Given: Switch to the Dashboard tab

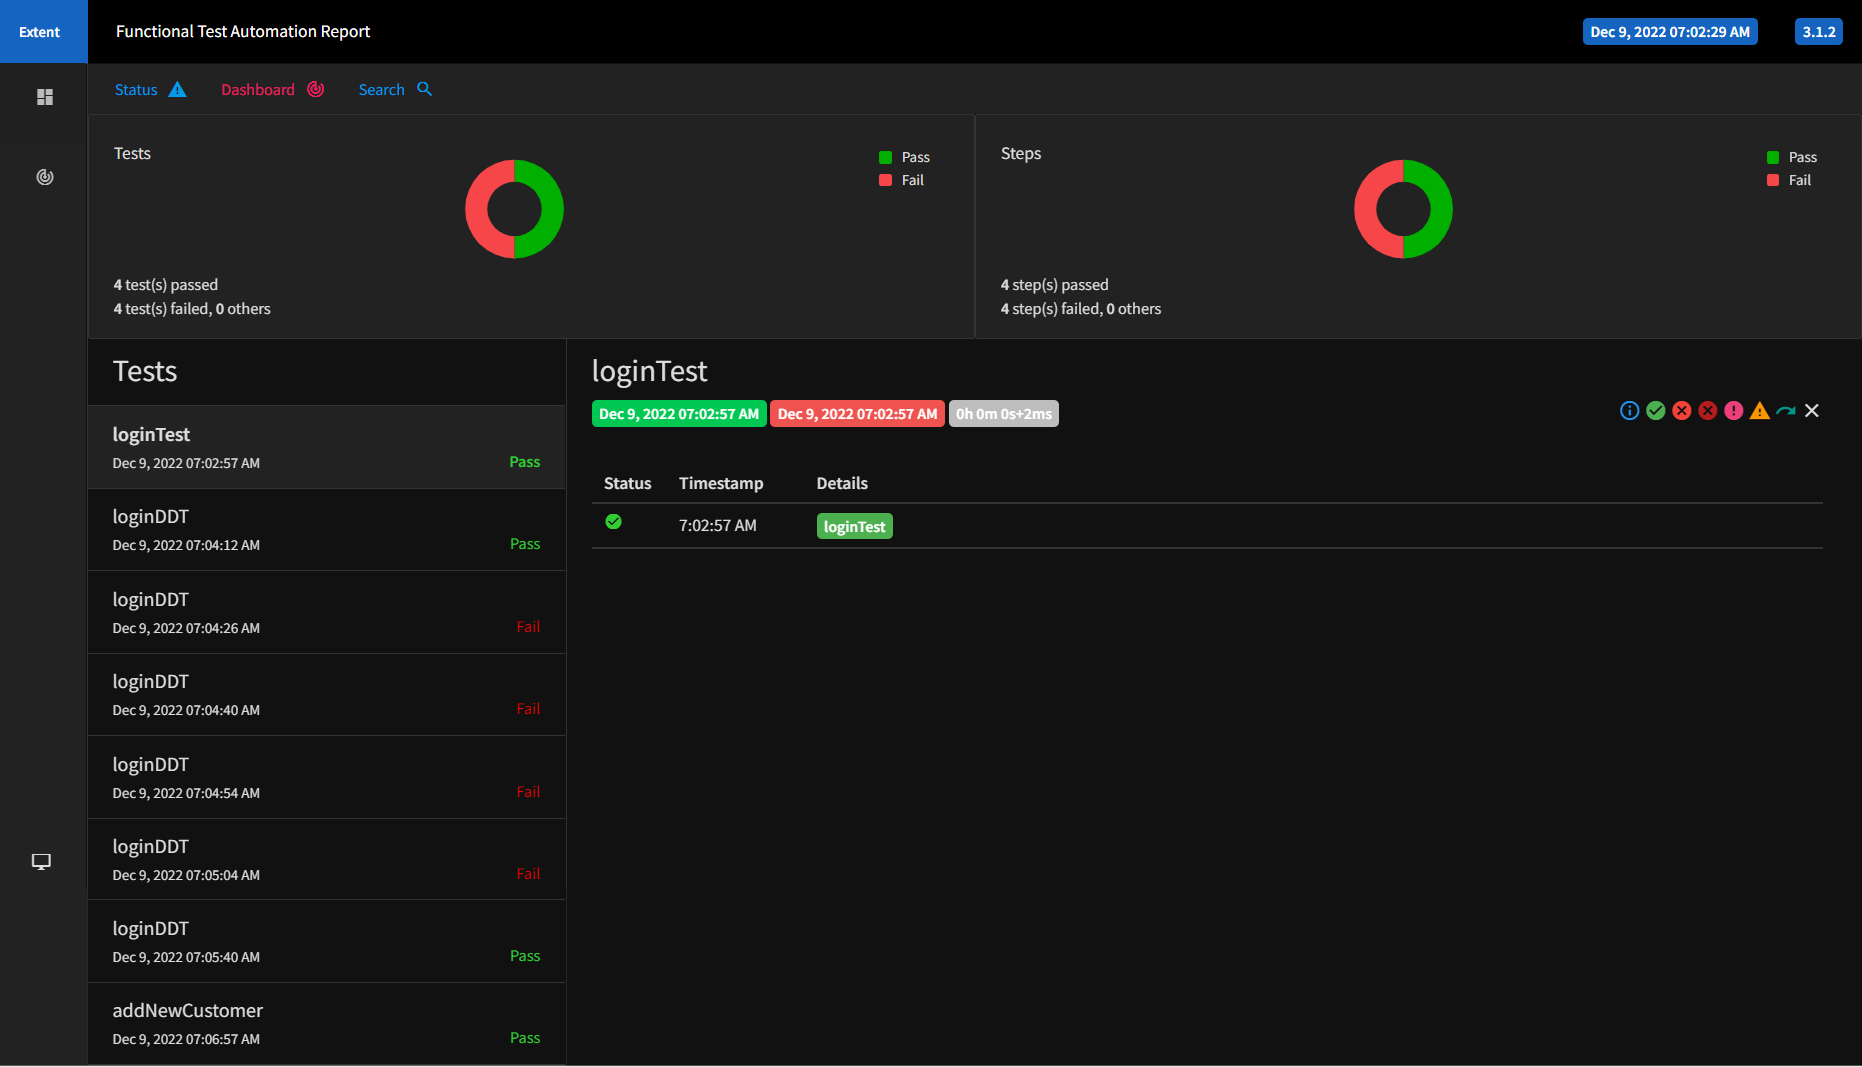Looking at the screenshot, I should 258,89.
